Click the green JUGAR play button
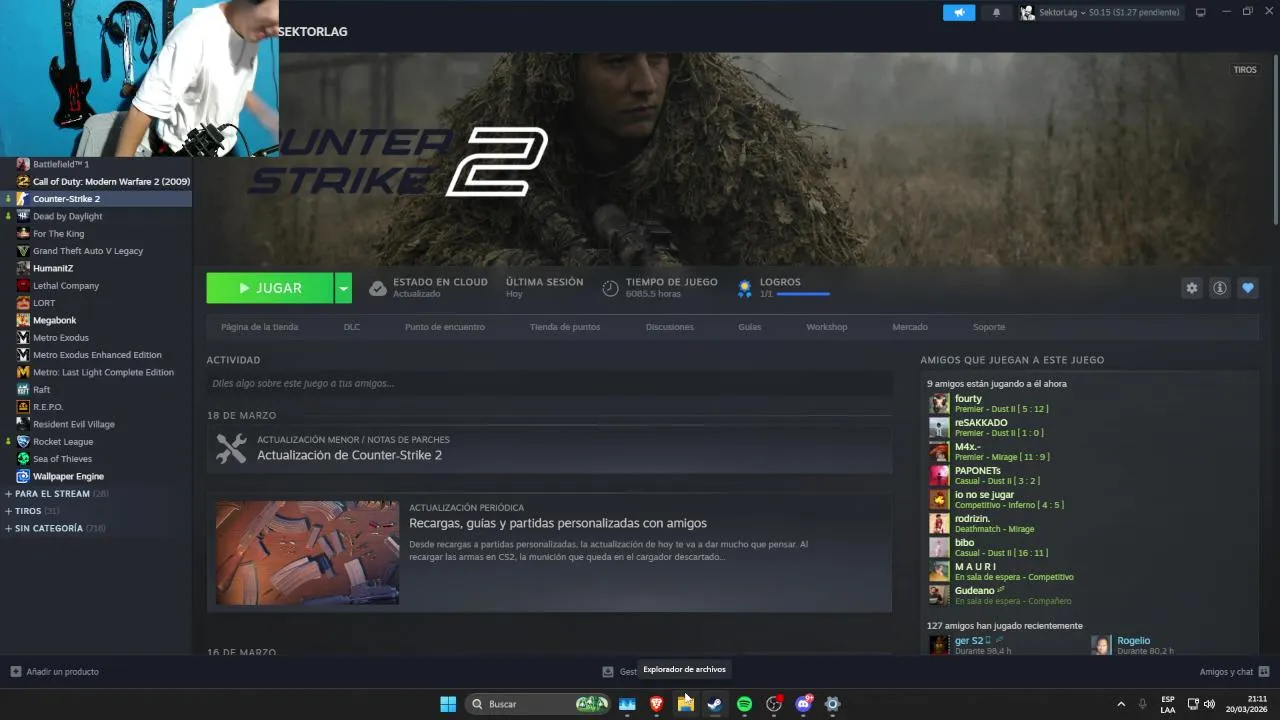The image size is (1280, 720). (270, 288)
